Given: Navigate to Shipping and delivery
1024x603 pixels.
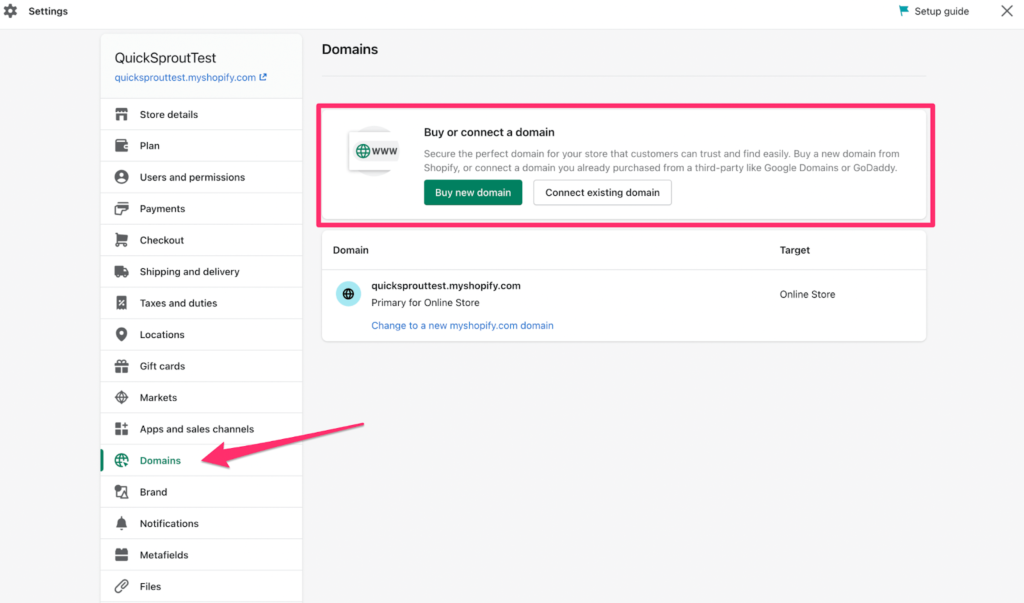Looking at the screenshot, I should pos(201,271).
